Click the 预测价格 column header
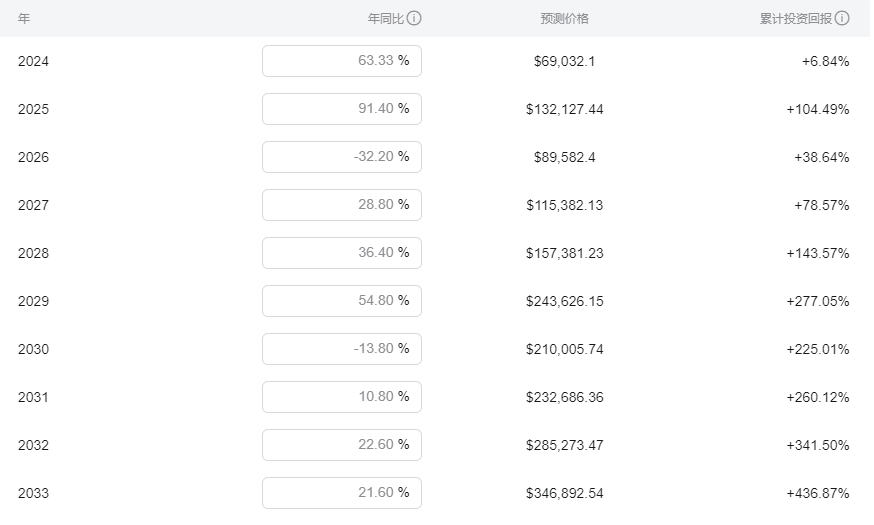Image resolution: width=874 pixels, height=525 pixels. (x=565, y=18)
